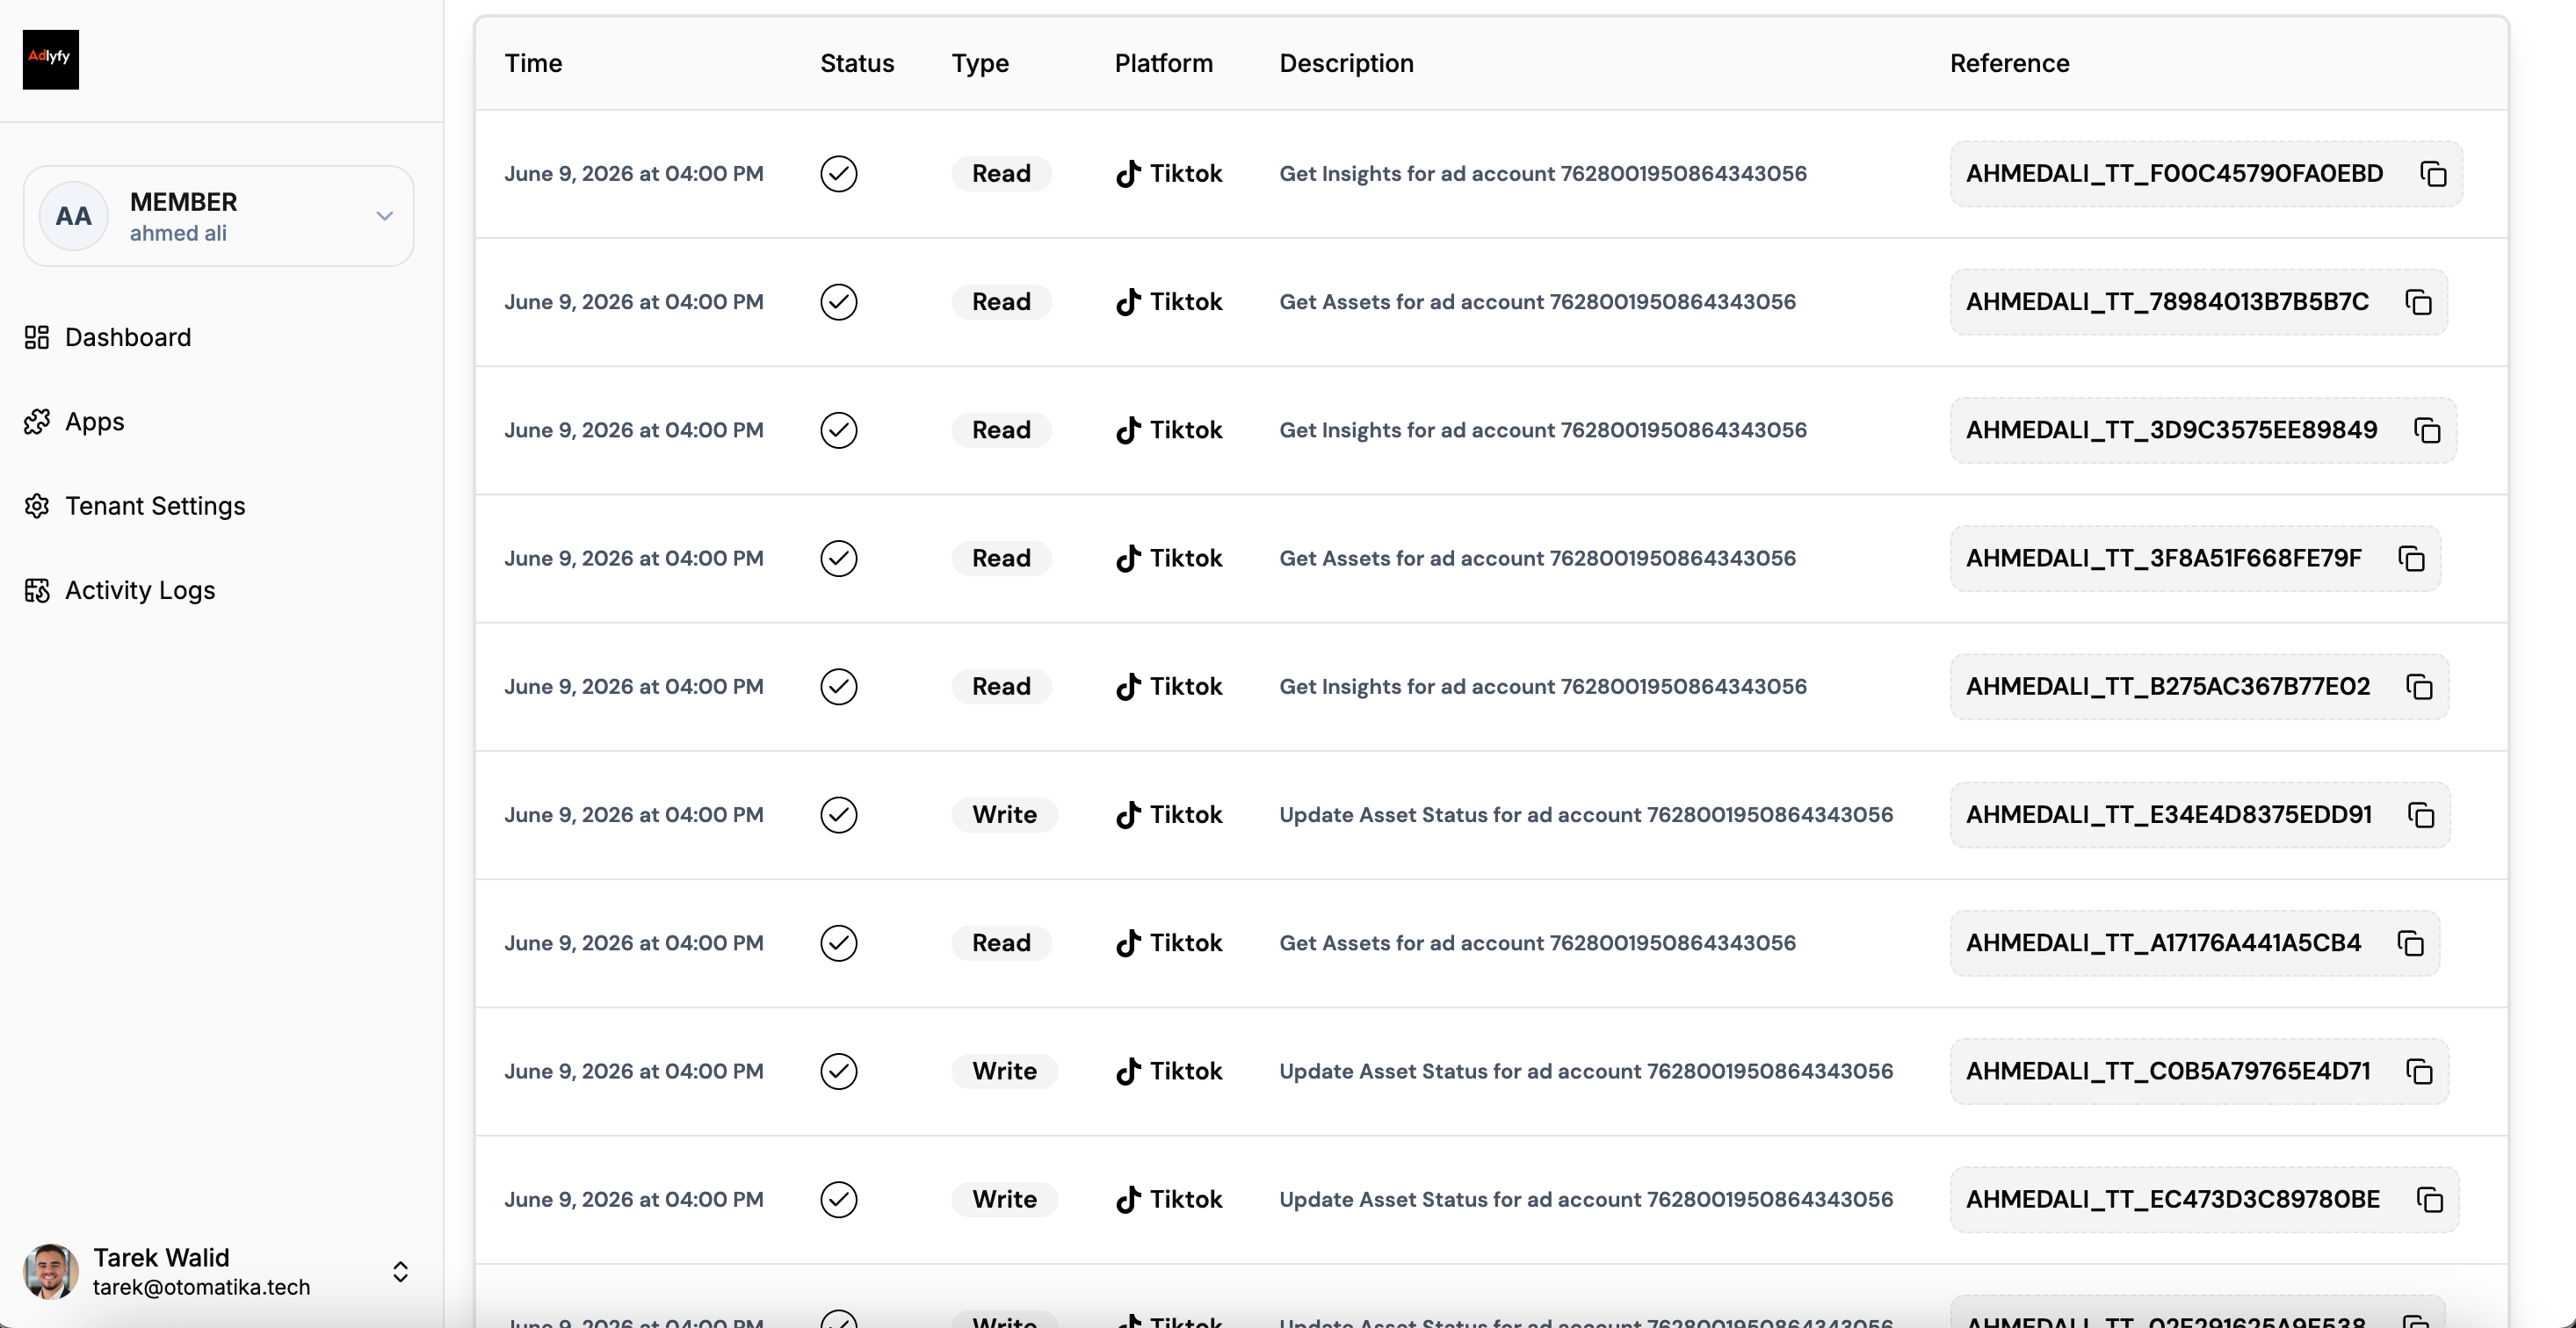The image size is (2576, 1328).
Task: Click success status icon in 3F8A51F668FE79F row
Action: click(x=839, y=559)
